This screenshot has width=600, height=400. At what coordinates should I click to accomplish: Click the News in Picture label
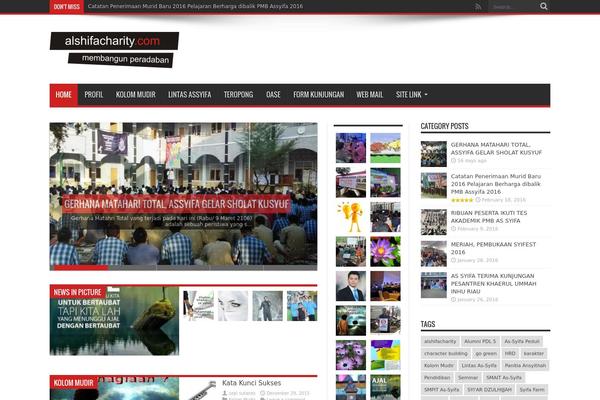click(x=77, y=292)
